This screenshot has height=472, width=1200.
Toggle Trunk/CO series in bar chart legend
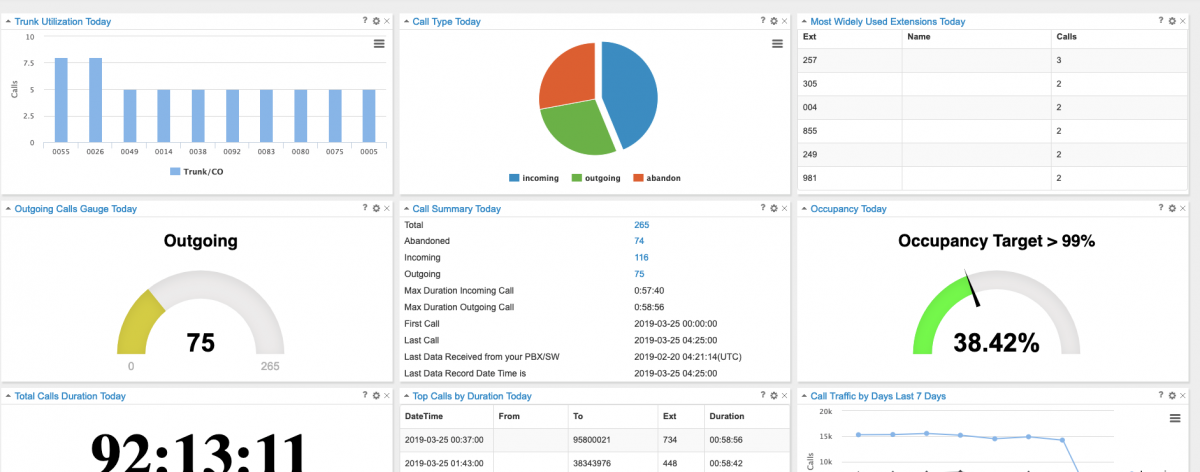(x=196, y=171)
